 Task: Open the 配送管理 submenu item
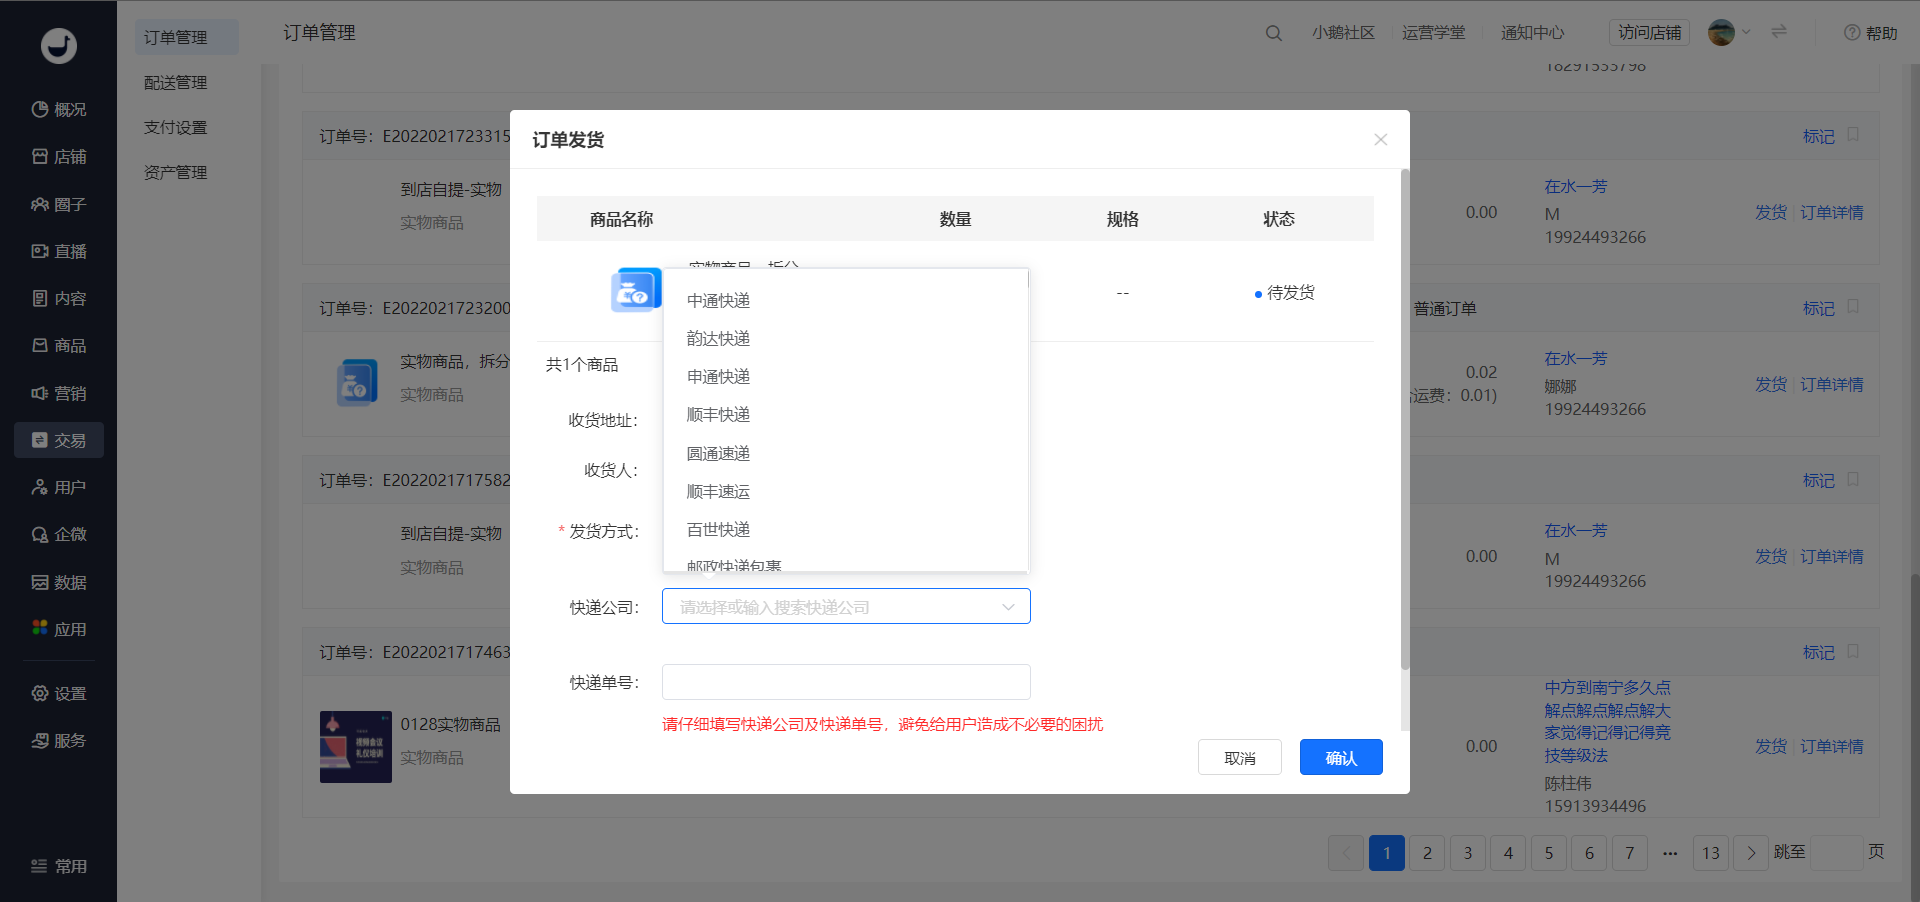(x=176, y=82)
